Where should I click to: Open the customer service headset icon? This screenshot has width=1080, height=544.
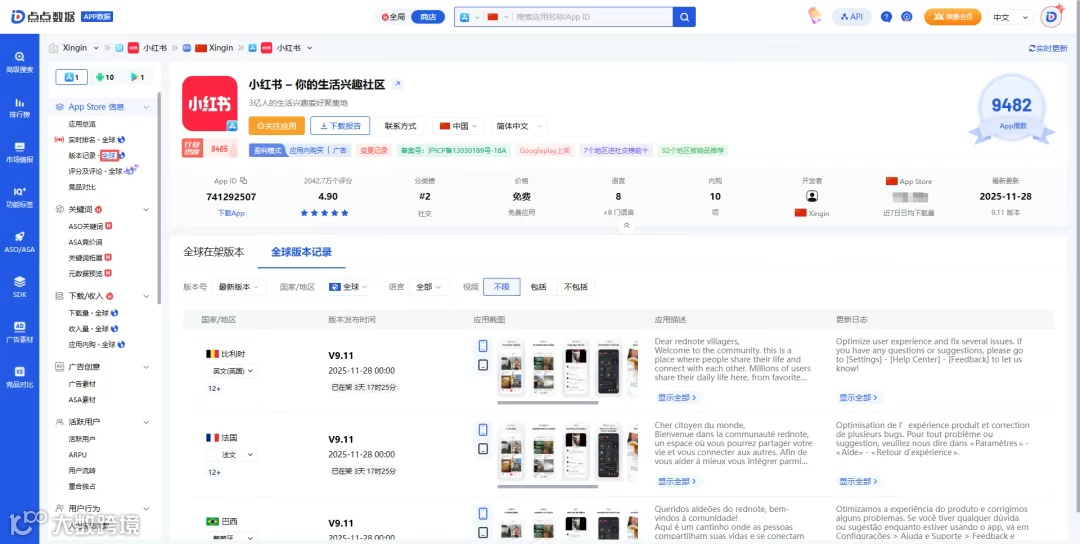906,17
